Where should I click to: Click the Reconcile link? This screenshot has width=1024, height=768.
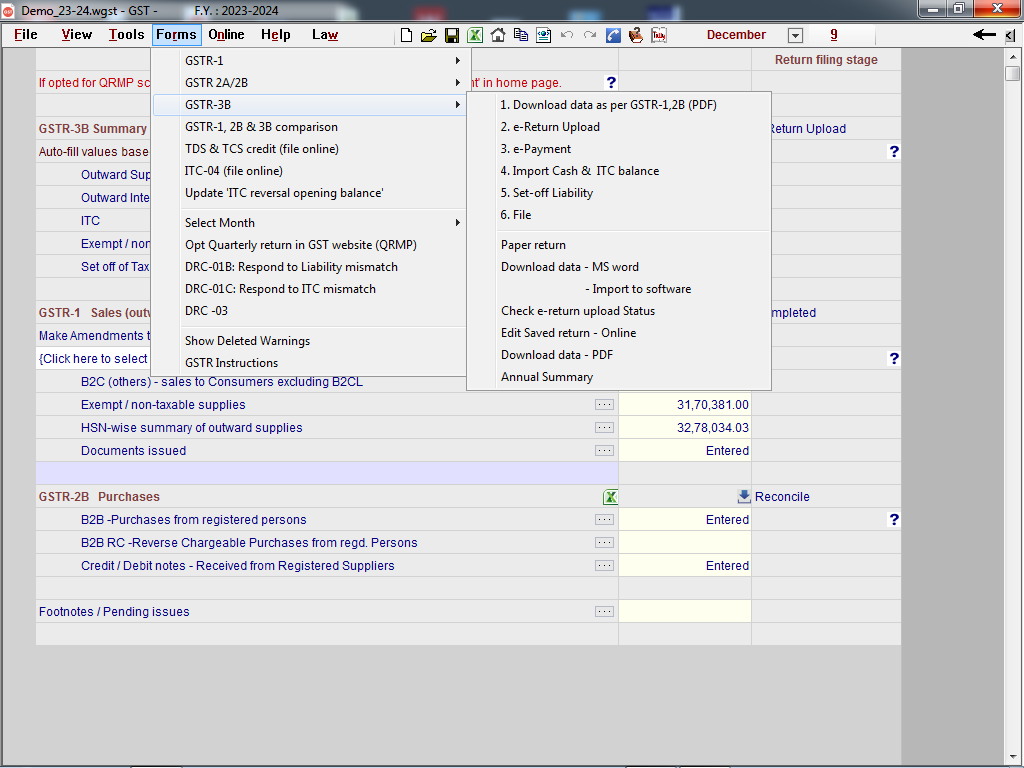(782, 497)
